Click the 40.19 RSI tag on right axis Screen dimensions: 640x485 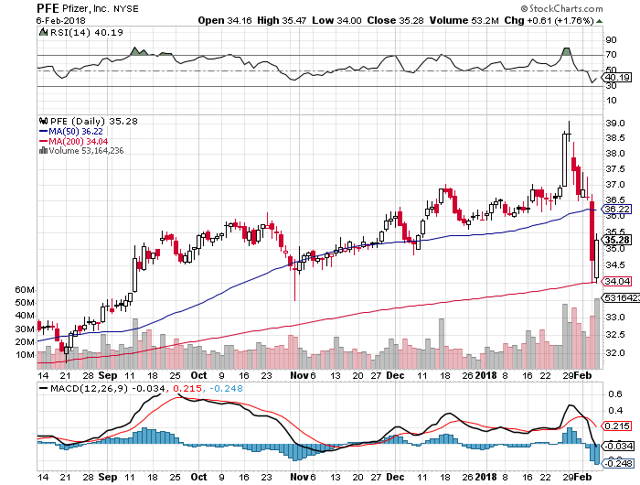coord(618,78)
